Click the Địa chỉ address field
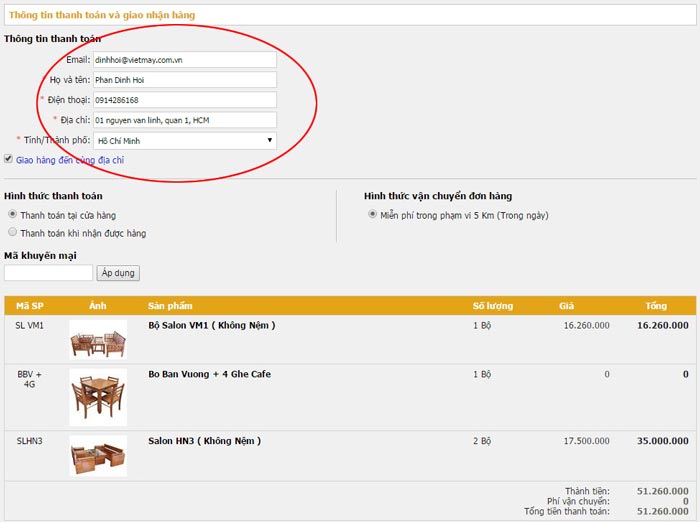 coord(185,120)
